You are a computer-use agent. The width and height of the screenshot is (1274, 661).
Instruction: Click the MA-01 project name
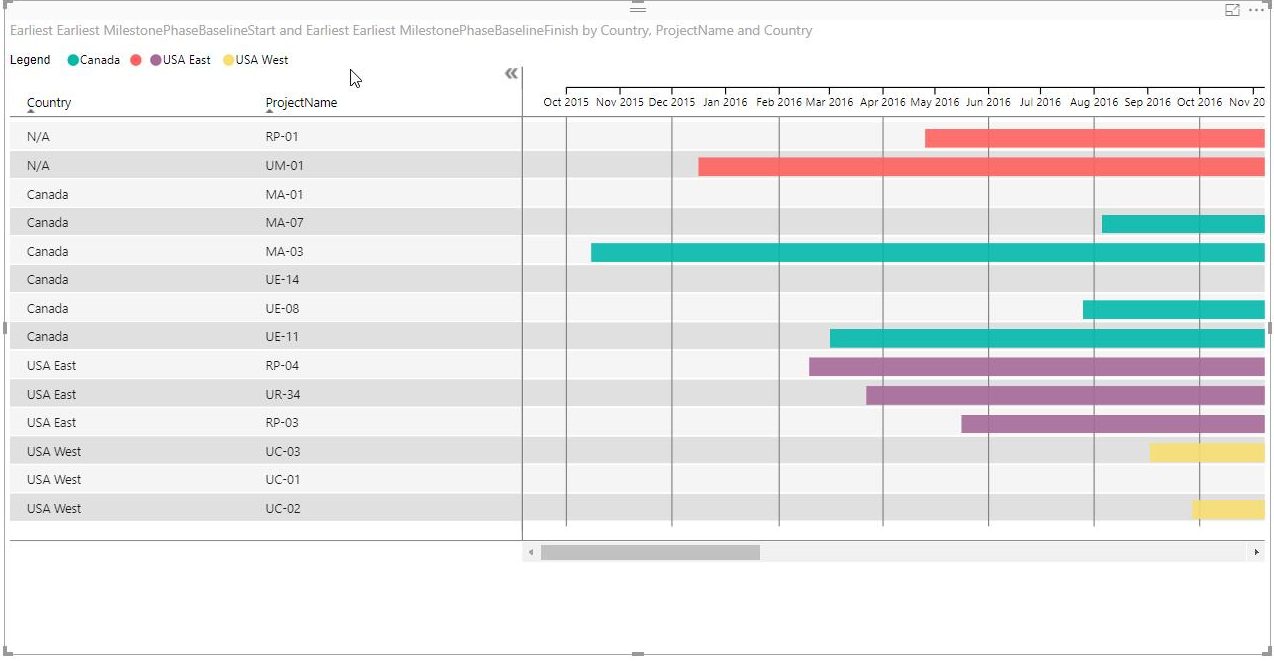(x=284, y=194)
